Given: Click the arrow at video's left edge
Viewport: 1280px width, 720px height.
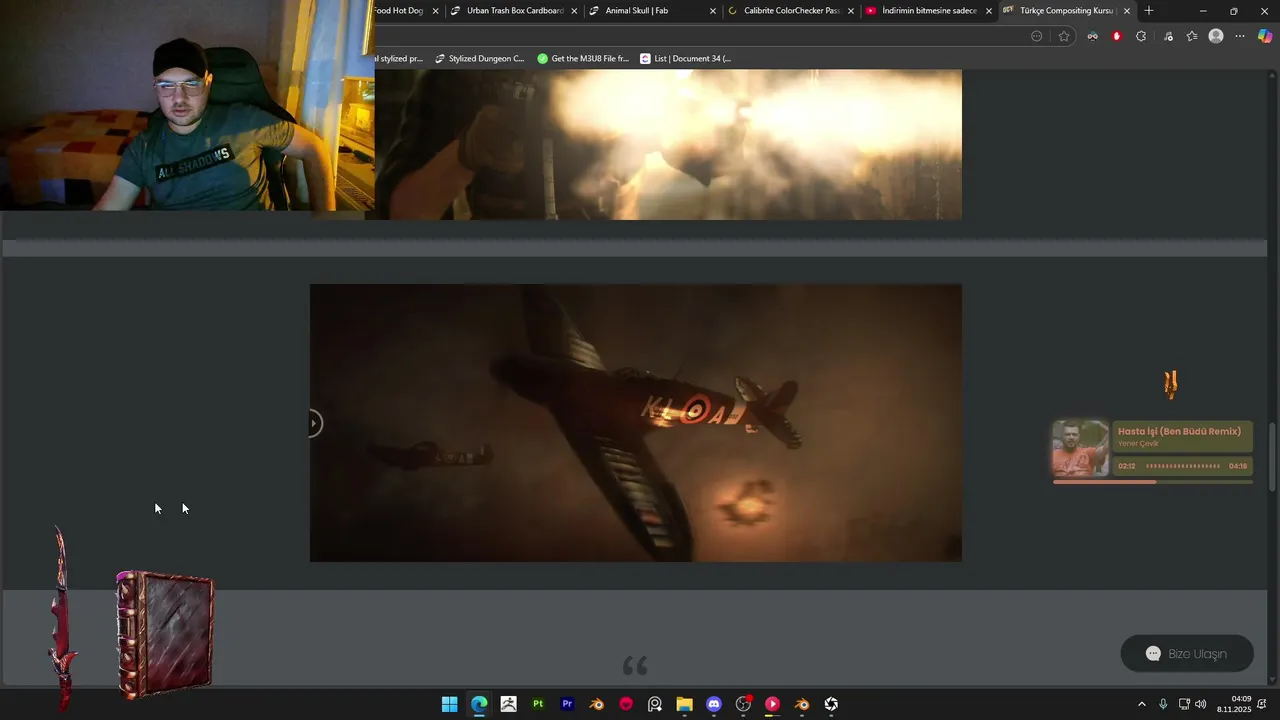Looking at the screenshot, I should [x=314, y=423].
